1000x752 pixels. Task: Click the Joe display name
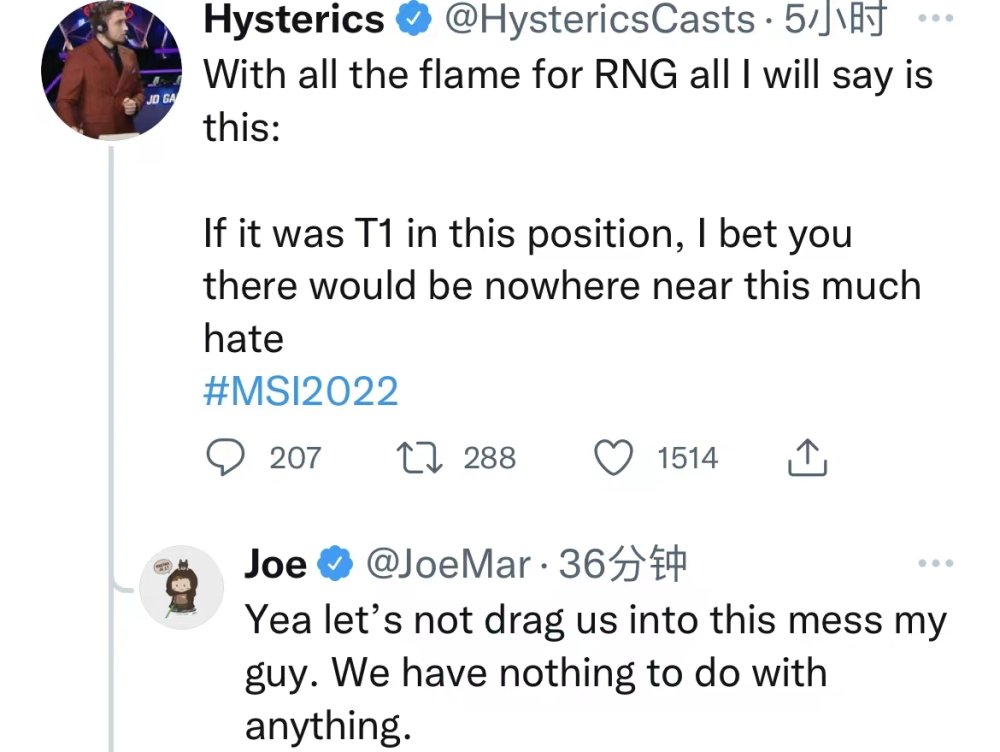pos(275,565)
